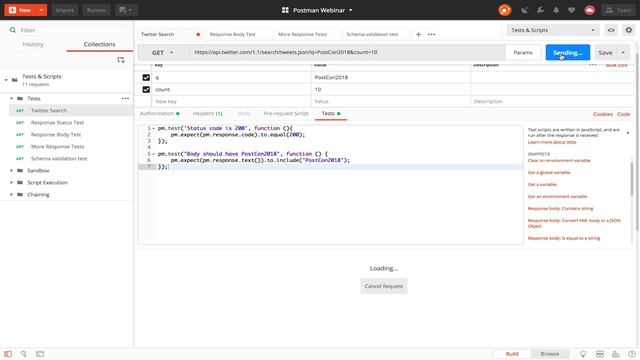This screenshot has height=360, width=640.
Task: Collapse the Tests & Scripts collection
Action: click(x=6, y=80)
